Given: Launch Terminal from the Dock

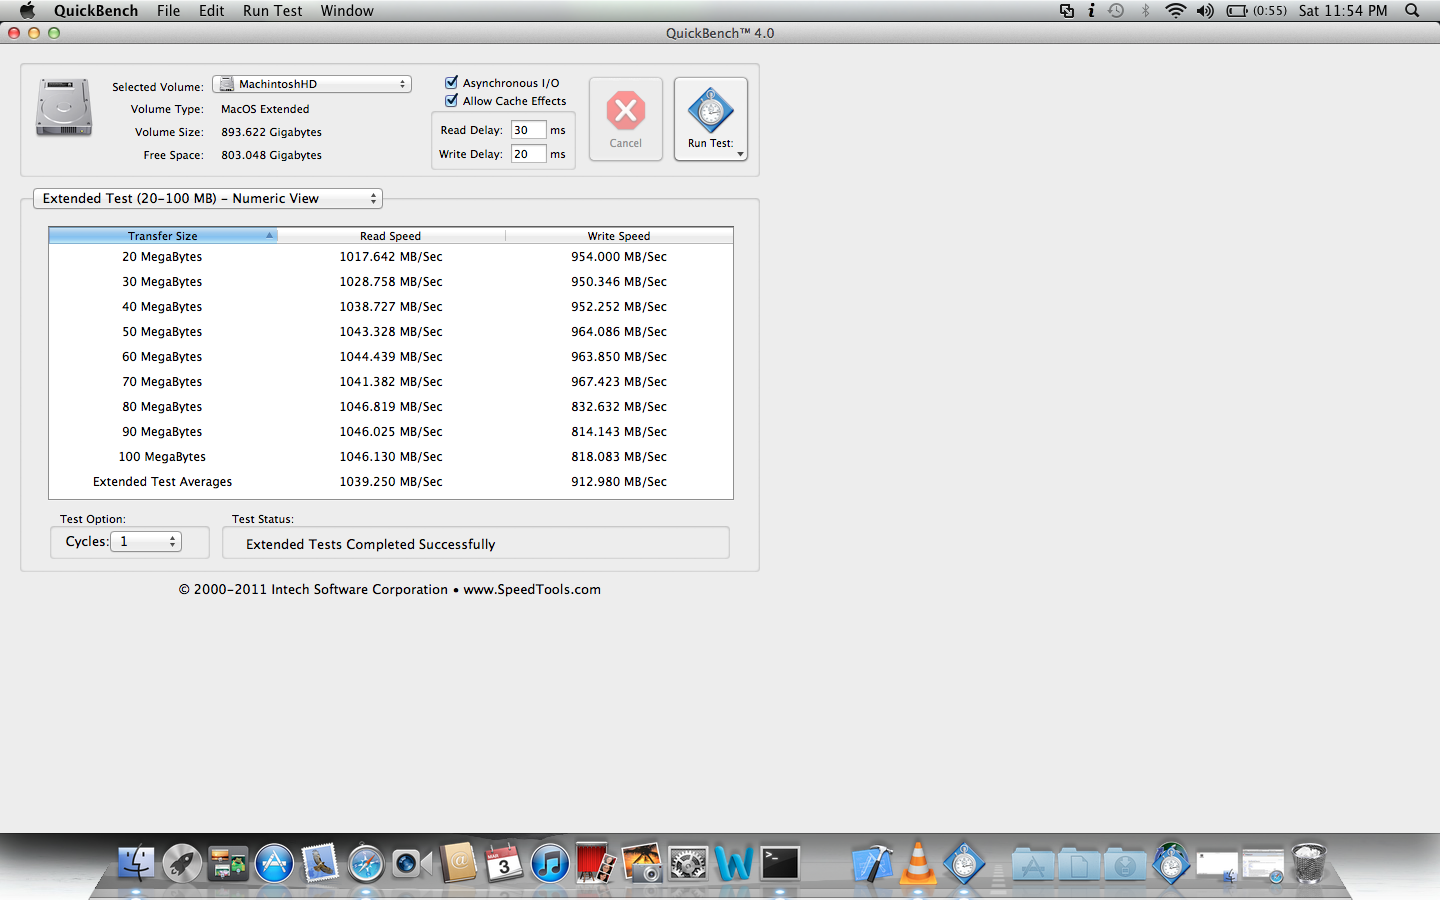Looking at the screenshot, I should 780,863.
